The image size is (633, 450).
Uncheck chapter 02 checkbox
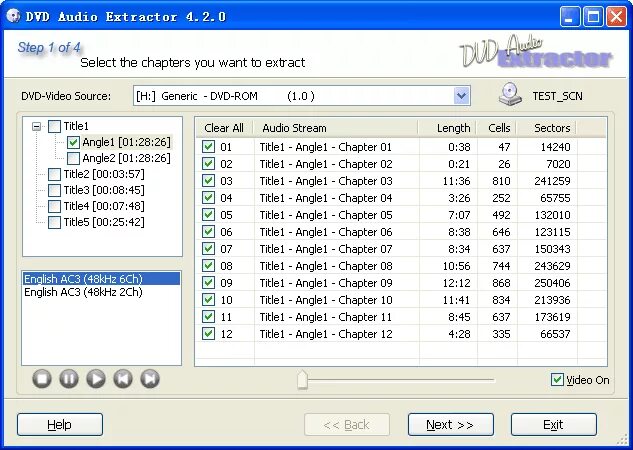point(208,163)
